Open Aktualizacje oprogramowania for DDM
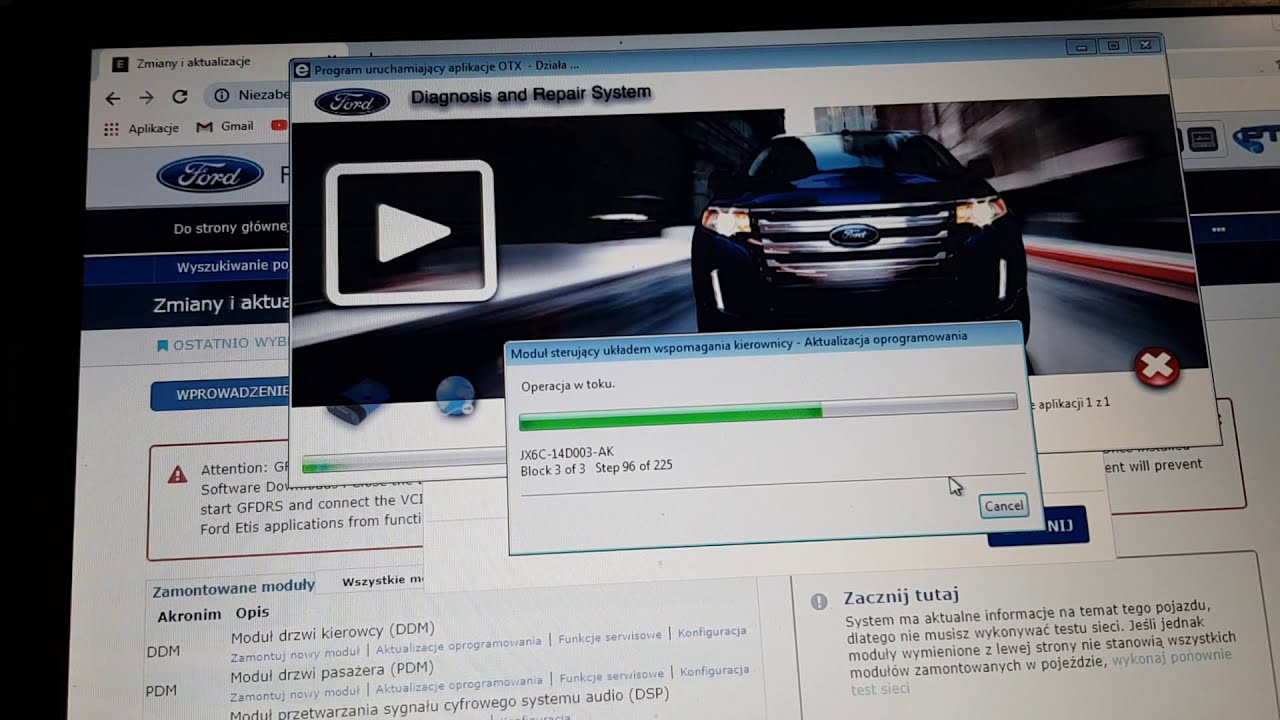 pyautogui.click(x=459, y=646)
